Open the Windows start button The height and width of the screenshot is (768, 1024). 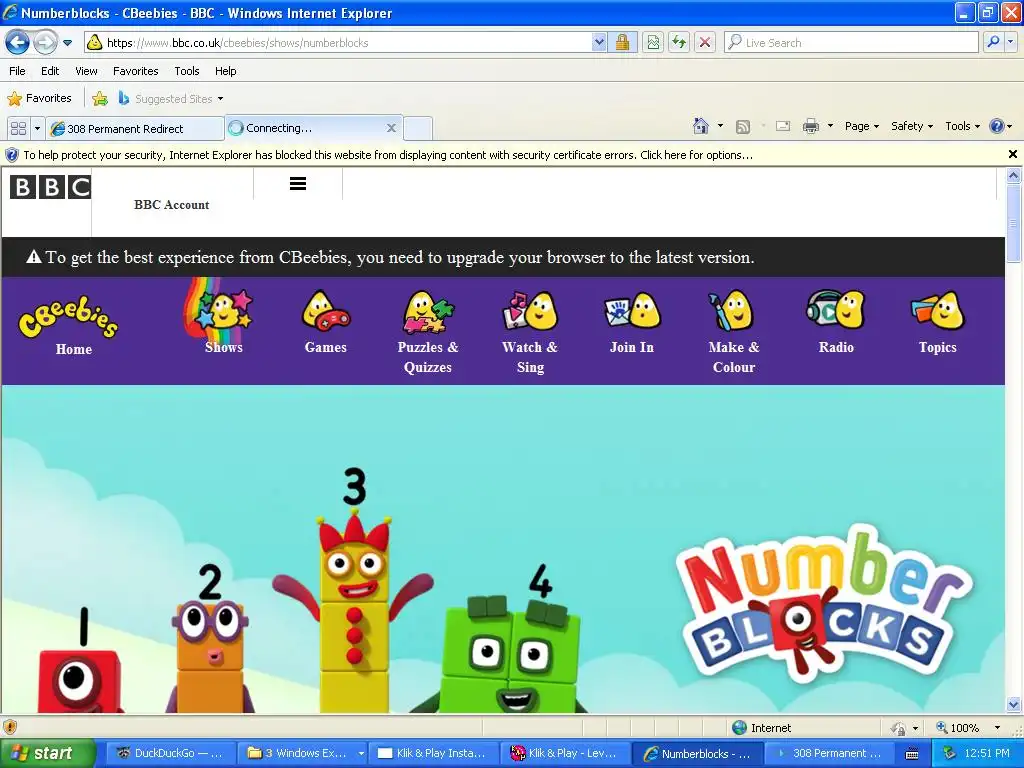pyautogui.click(x=47, y=753)
